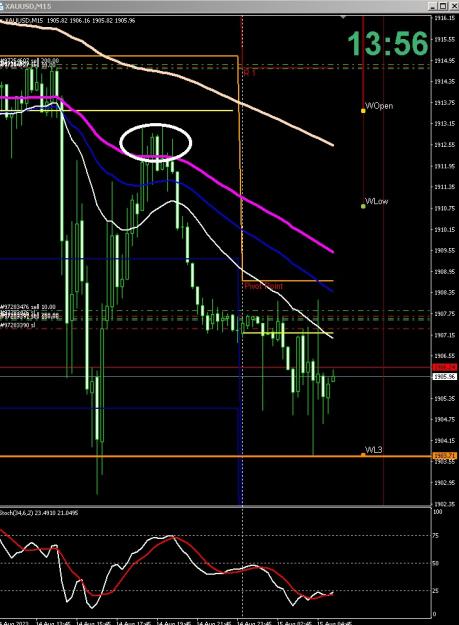This screenshot has height=625, width=459.
Task: Click the 50 level on stochastic scale
Action: coord(436,563)
